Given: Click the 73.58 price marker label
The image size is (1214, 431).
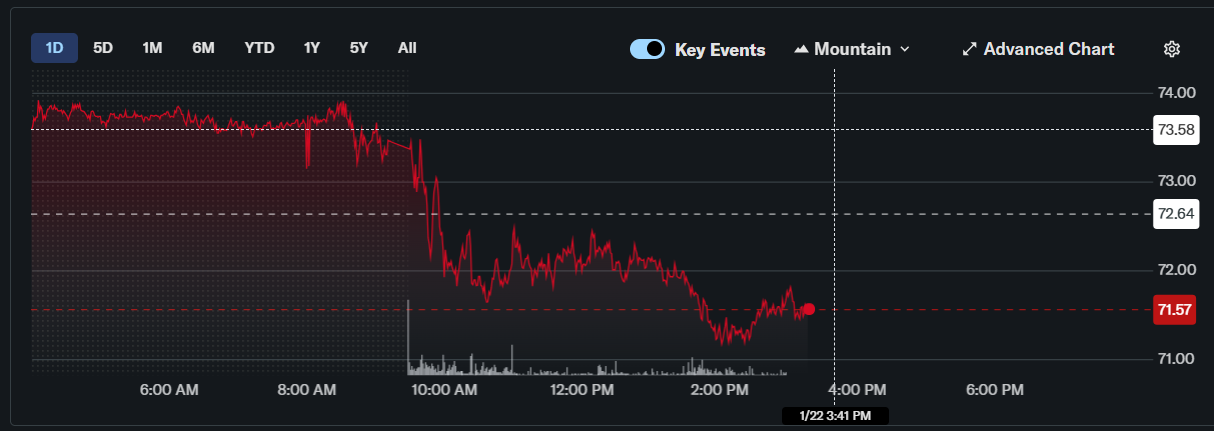Looking at the screenshot, I should point(1176,130).
